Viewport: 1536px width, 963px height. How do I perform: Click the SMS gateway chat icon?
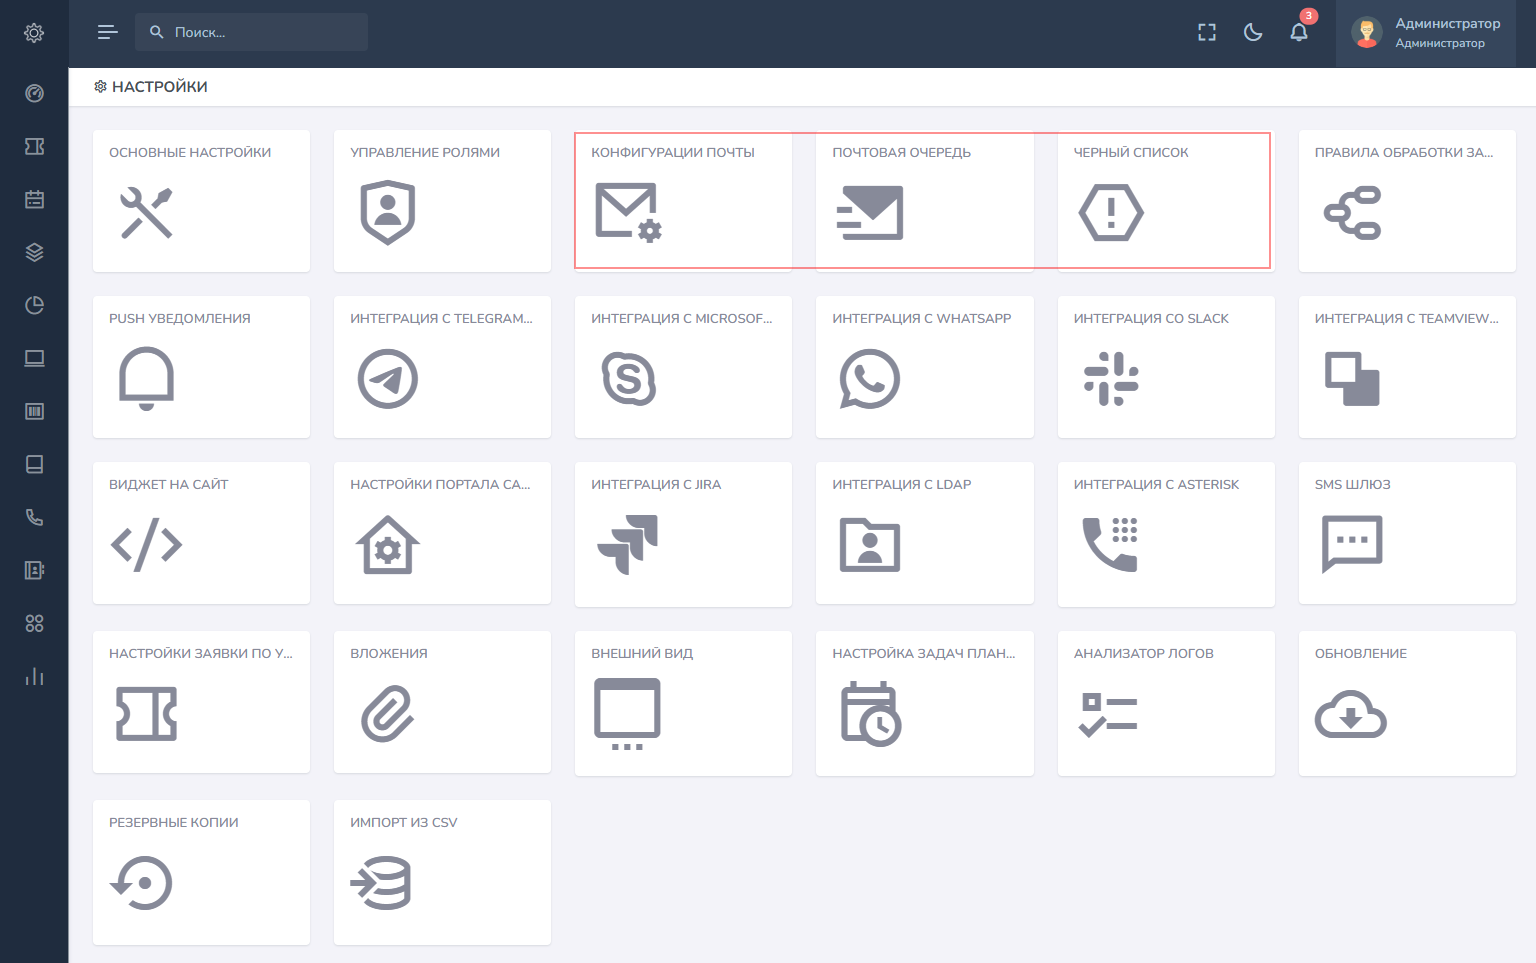click(x=1351, y=544)
